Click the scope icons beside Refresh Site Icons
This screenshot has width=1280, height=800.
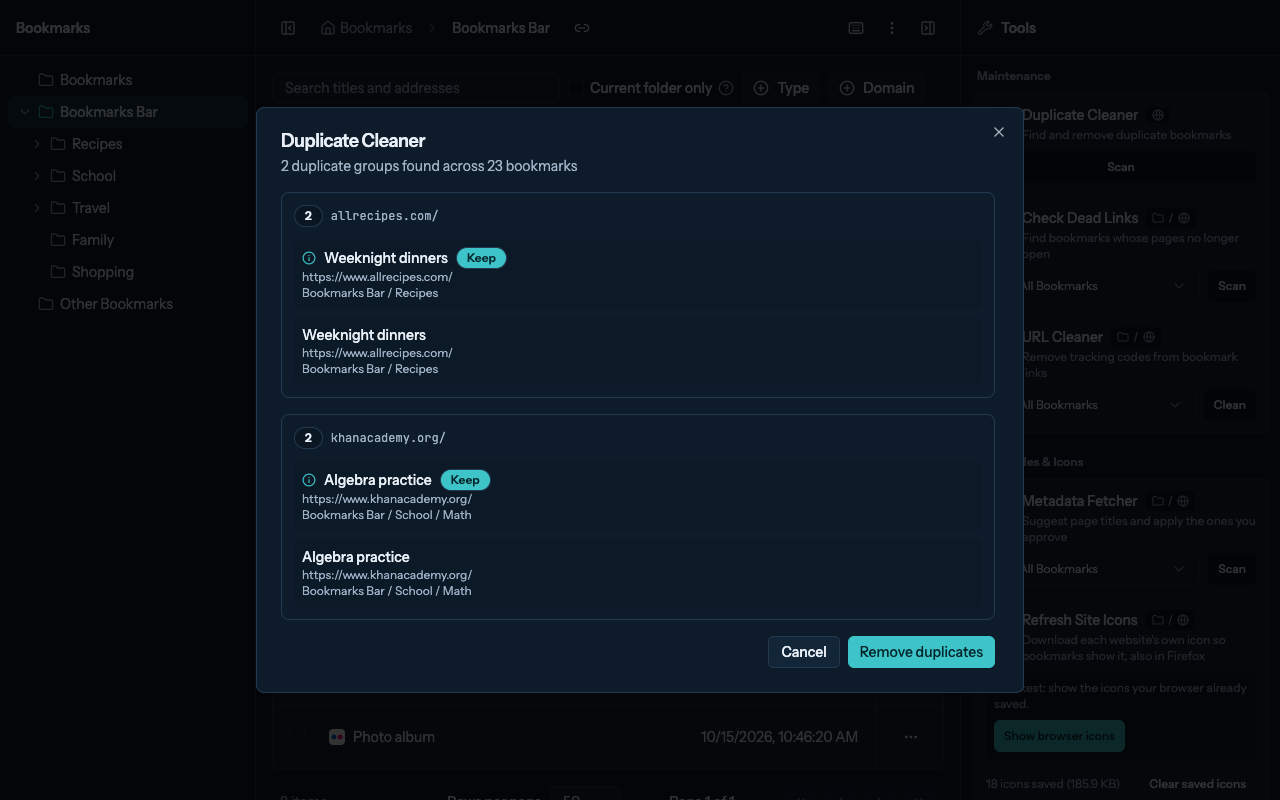(1170, 620)
